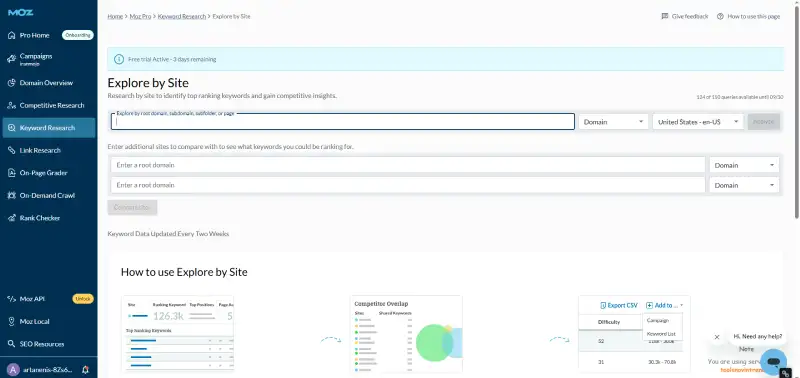Click the Moz logo in the sidebar
The image size is (800, 378).
click(x=20, y=12)
